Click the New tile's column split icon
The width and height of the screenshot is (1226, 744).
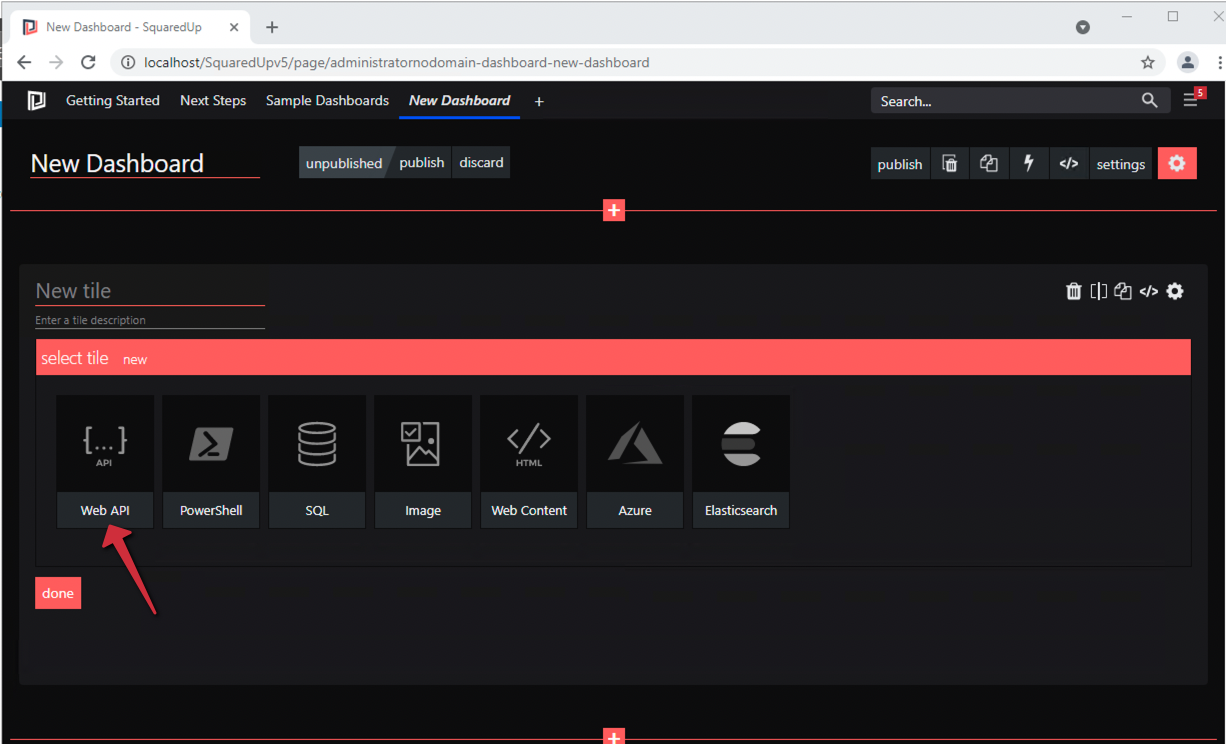[x=1099, y=291]
